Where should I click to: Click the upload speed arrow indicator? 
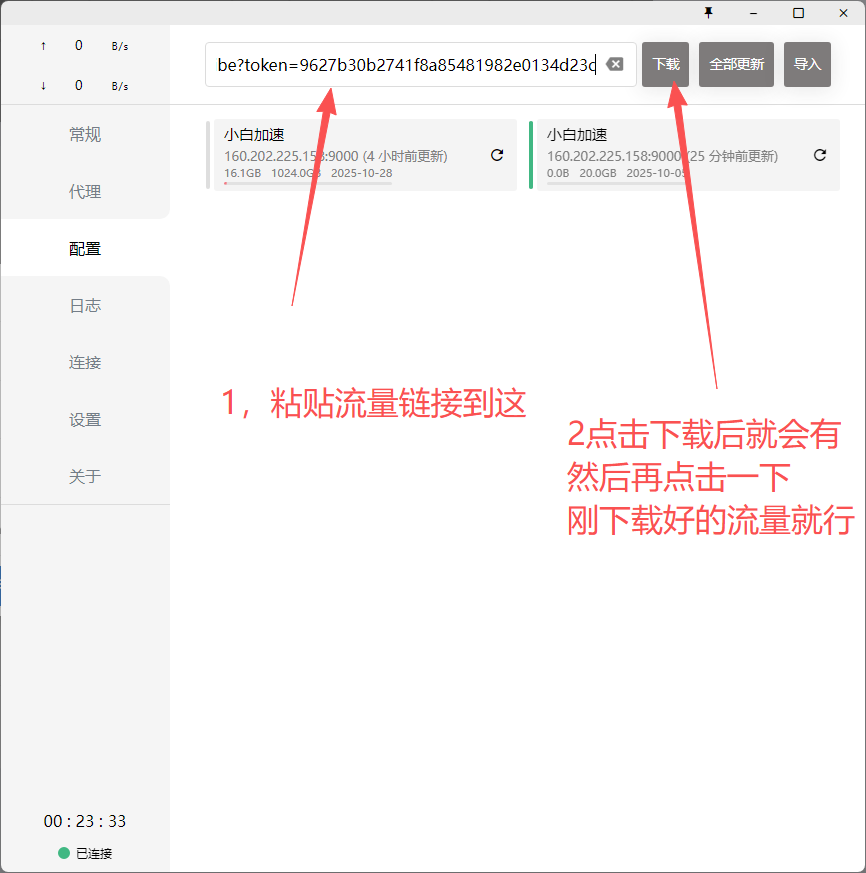43,46
